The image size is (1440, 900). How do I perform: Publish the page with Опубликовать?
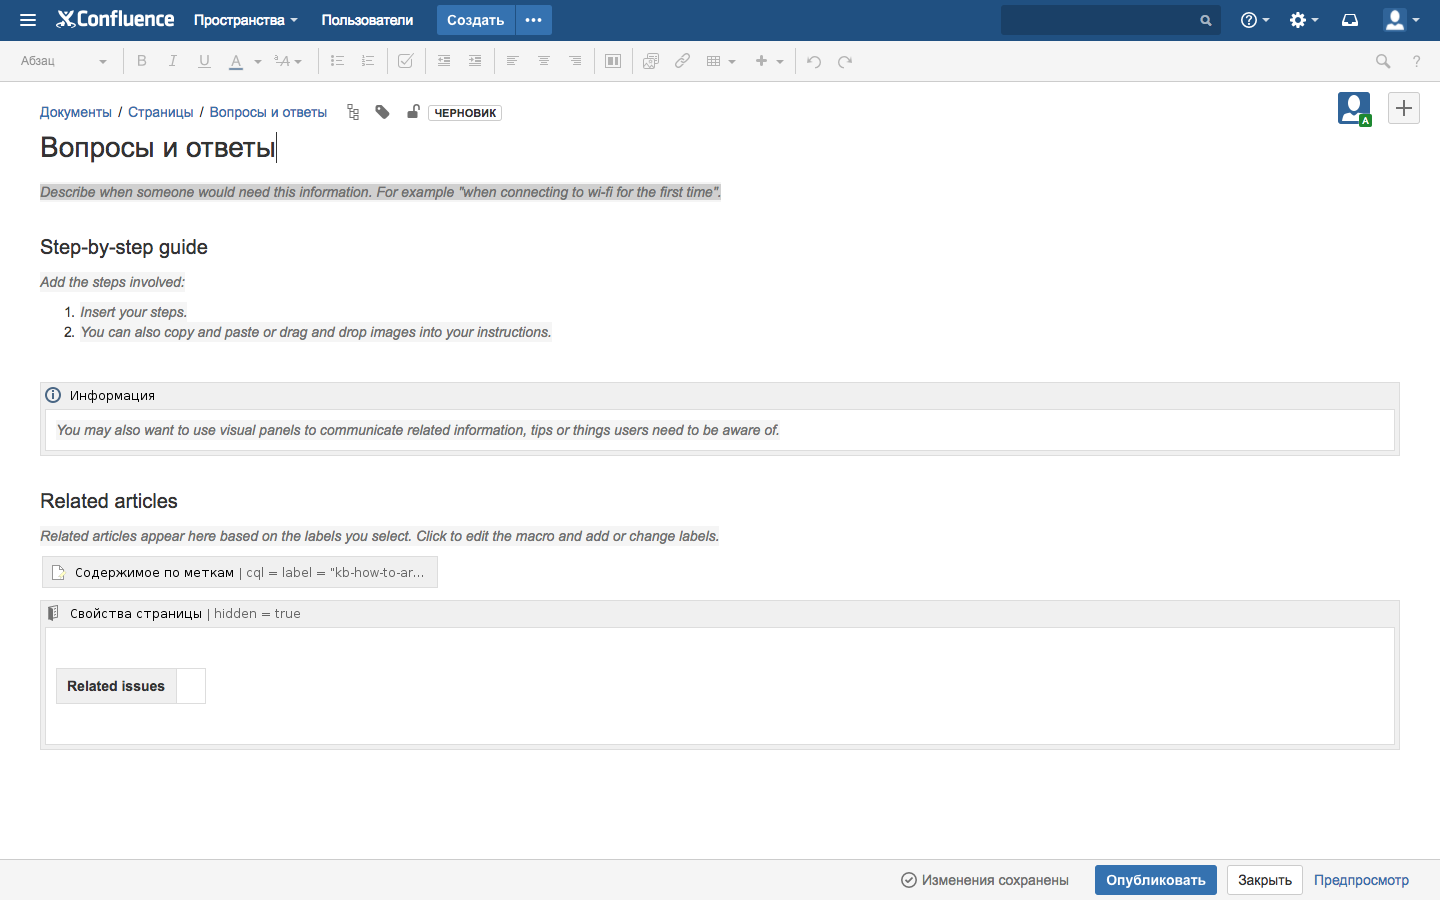(1156, 880)
